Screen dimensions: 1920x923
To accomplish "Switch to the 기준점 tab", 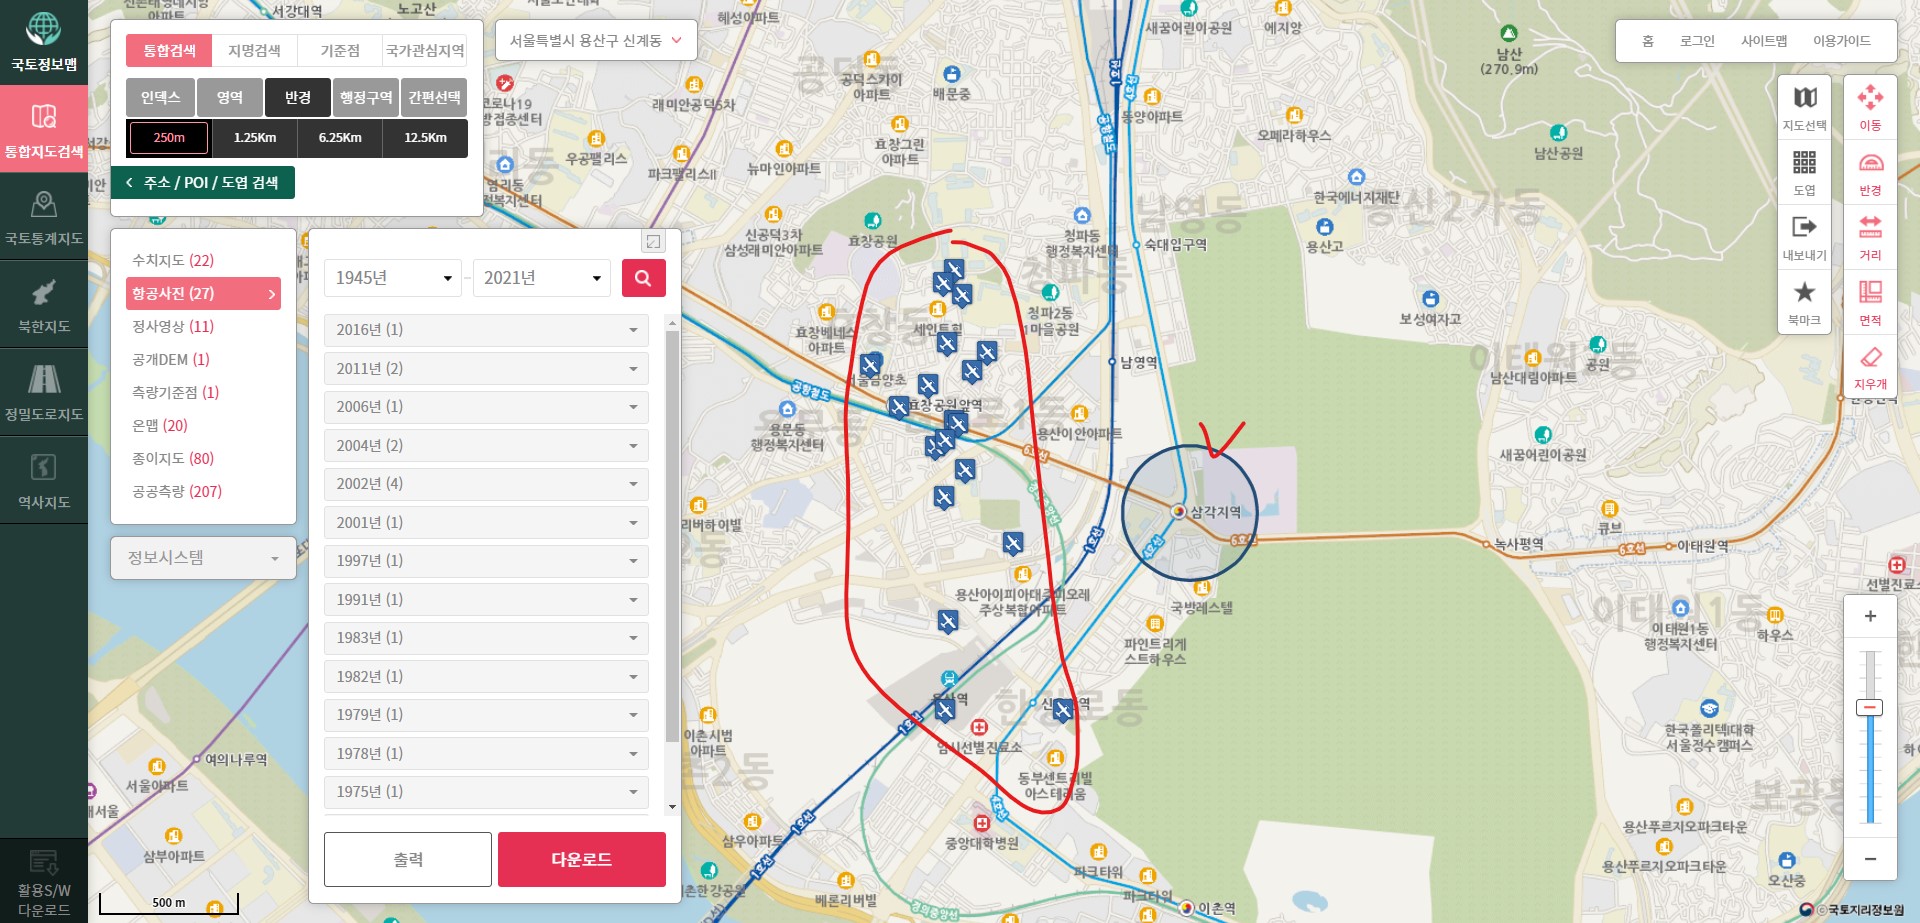I will pyautogui.click(x=340, y=50).
